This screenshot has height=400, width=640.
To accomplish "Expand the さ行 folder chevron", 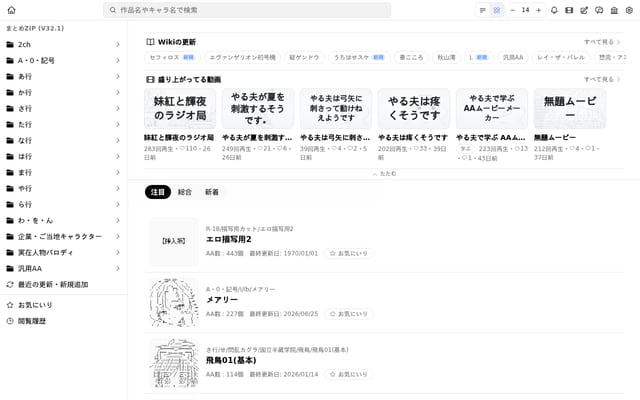I will tap(118, 109).
